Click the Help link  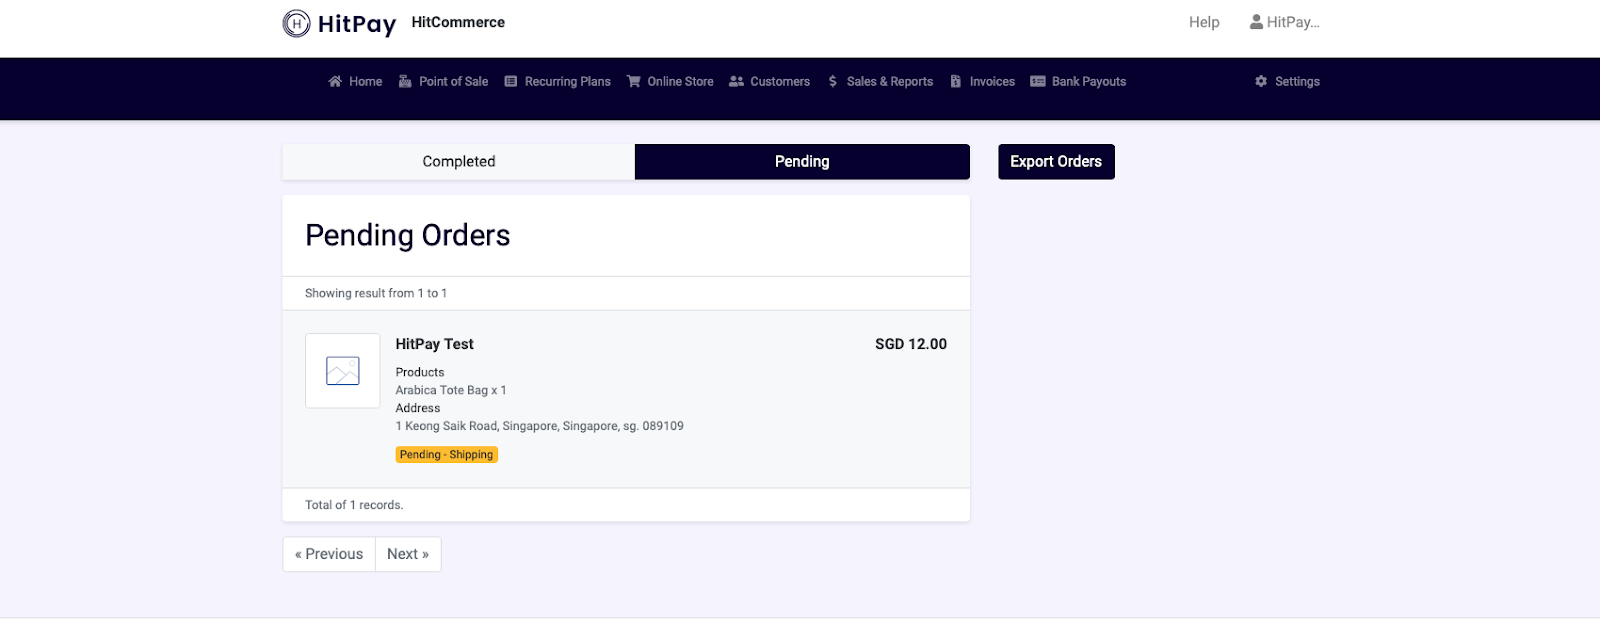[x=1204, y=22]
